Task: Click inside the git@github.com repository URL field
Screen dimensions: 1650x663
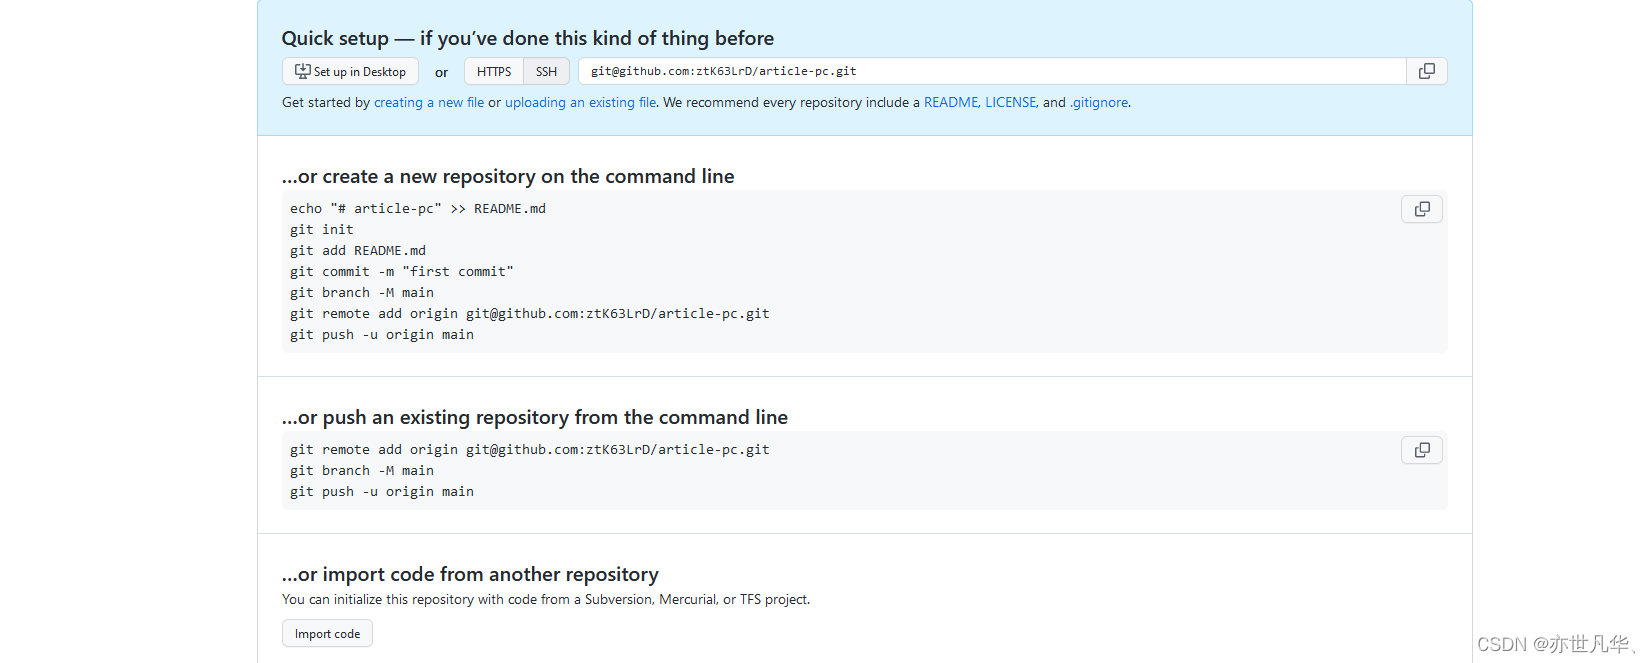Action: (x=992, y=71)
